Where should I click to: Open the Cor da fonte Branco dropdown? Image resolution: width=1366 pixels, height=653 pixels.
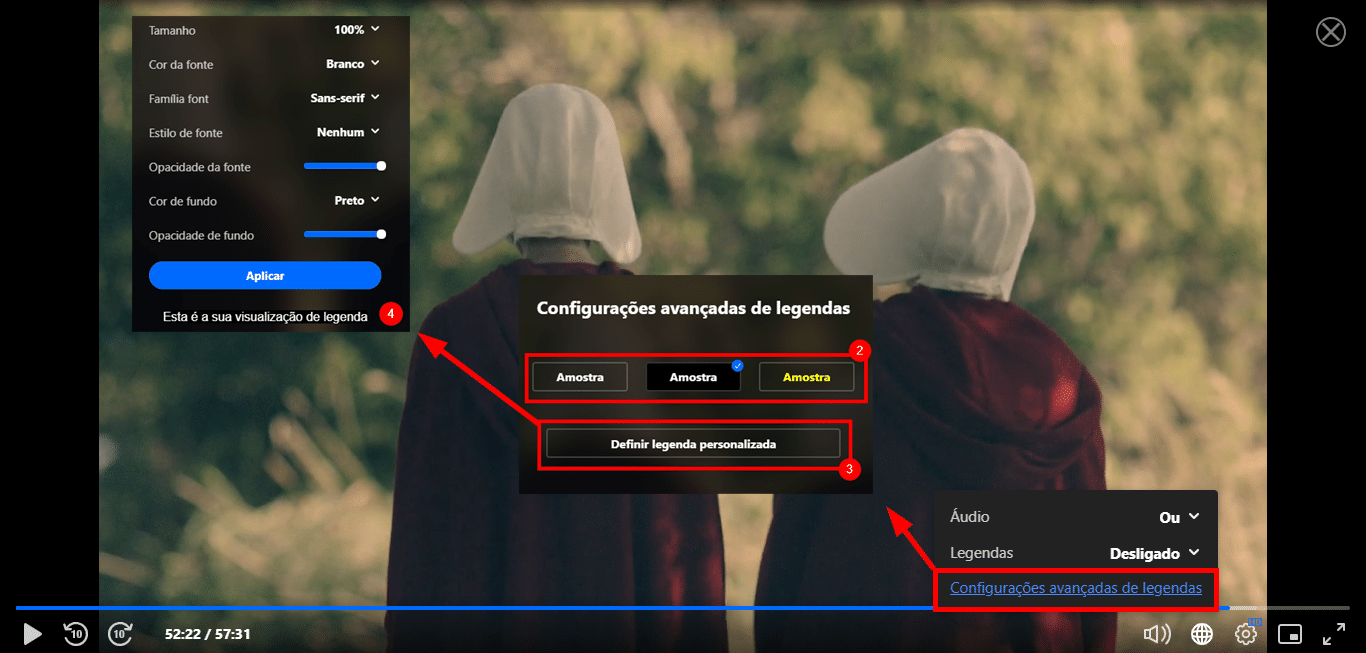point(353,64)
